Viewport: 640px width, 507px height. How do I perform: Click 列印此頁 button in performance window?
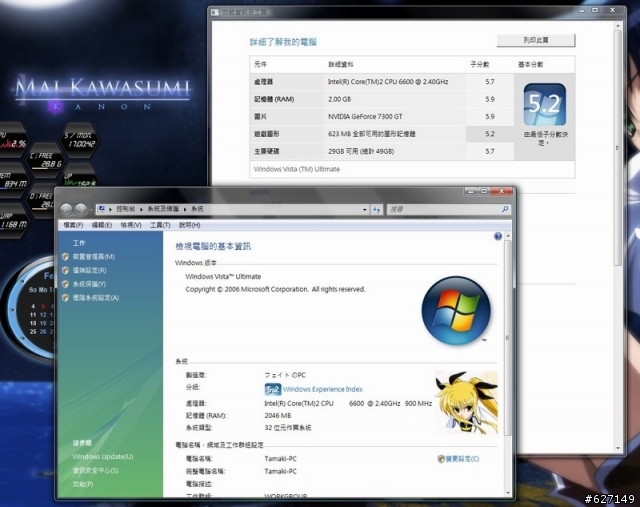[x=536, y=40]
